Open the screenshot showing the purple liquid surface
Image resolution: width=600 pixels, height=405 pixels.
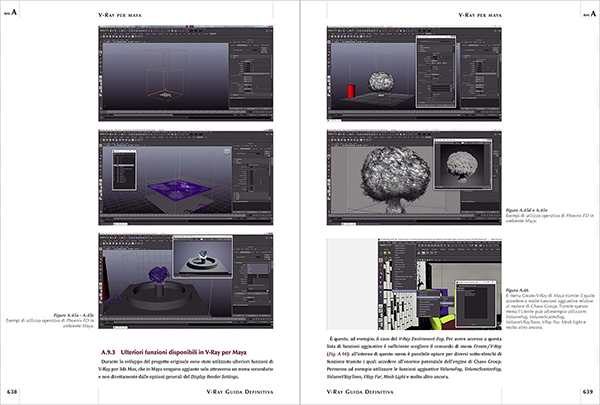point(186,177)
